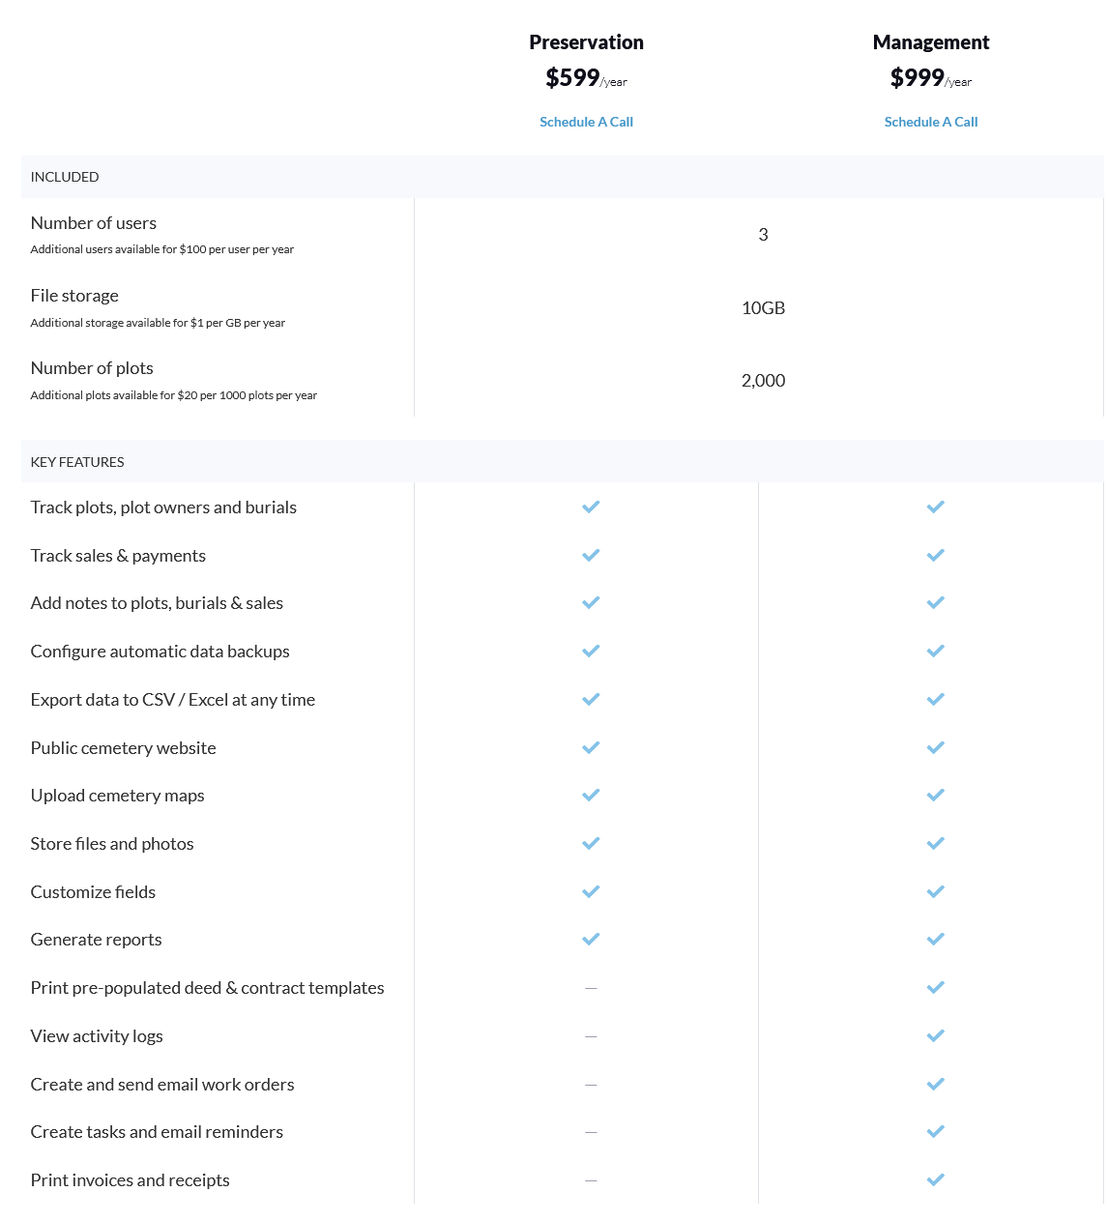Click the File storage row label
Viewport: 1108px width, 1218px height.
[x=74, y=295]
